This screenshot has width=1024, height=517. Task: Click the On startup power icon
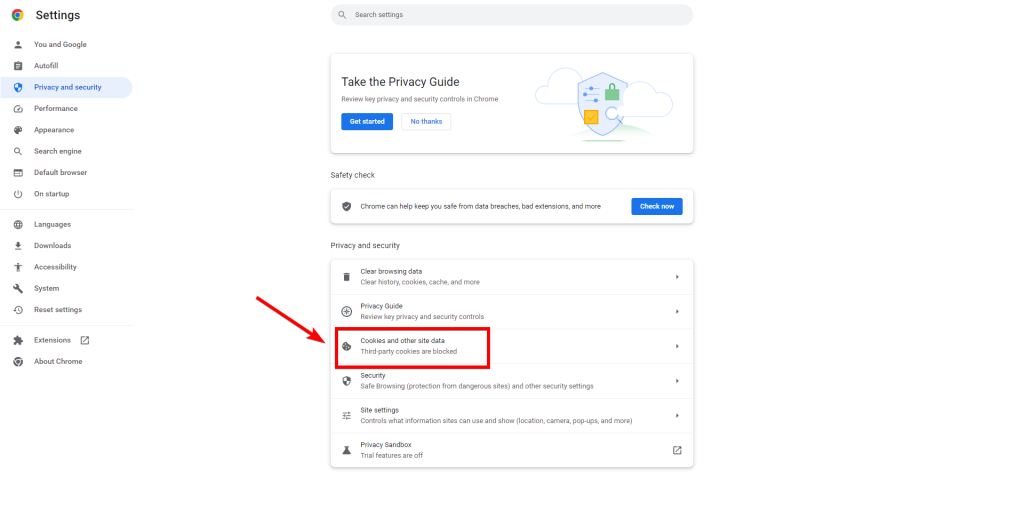(x=18, y=194)
